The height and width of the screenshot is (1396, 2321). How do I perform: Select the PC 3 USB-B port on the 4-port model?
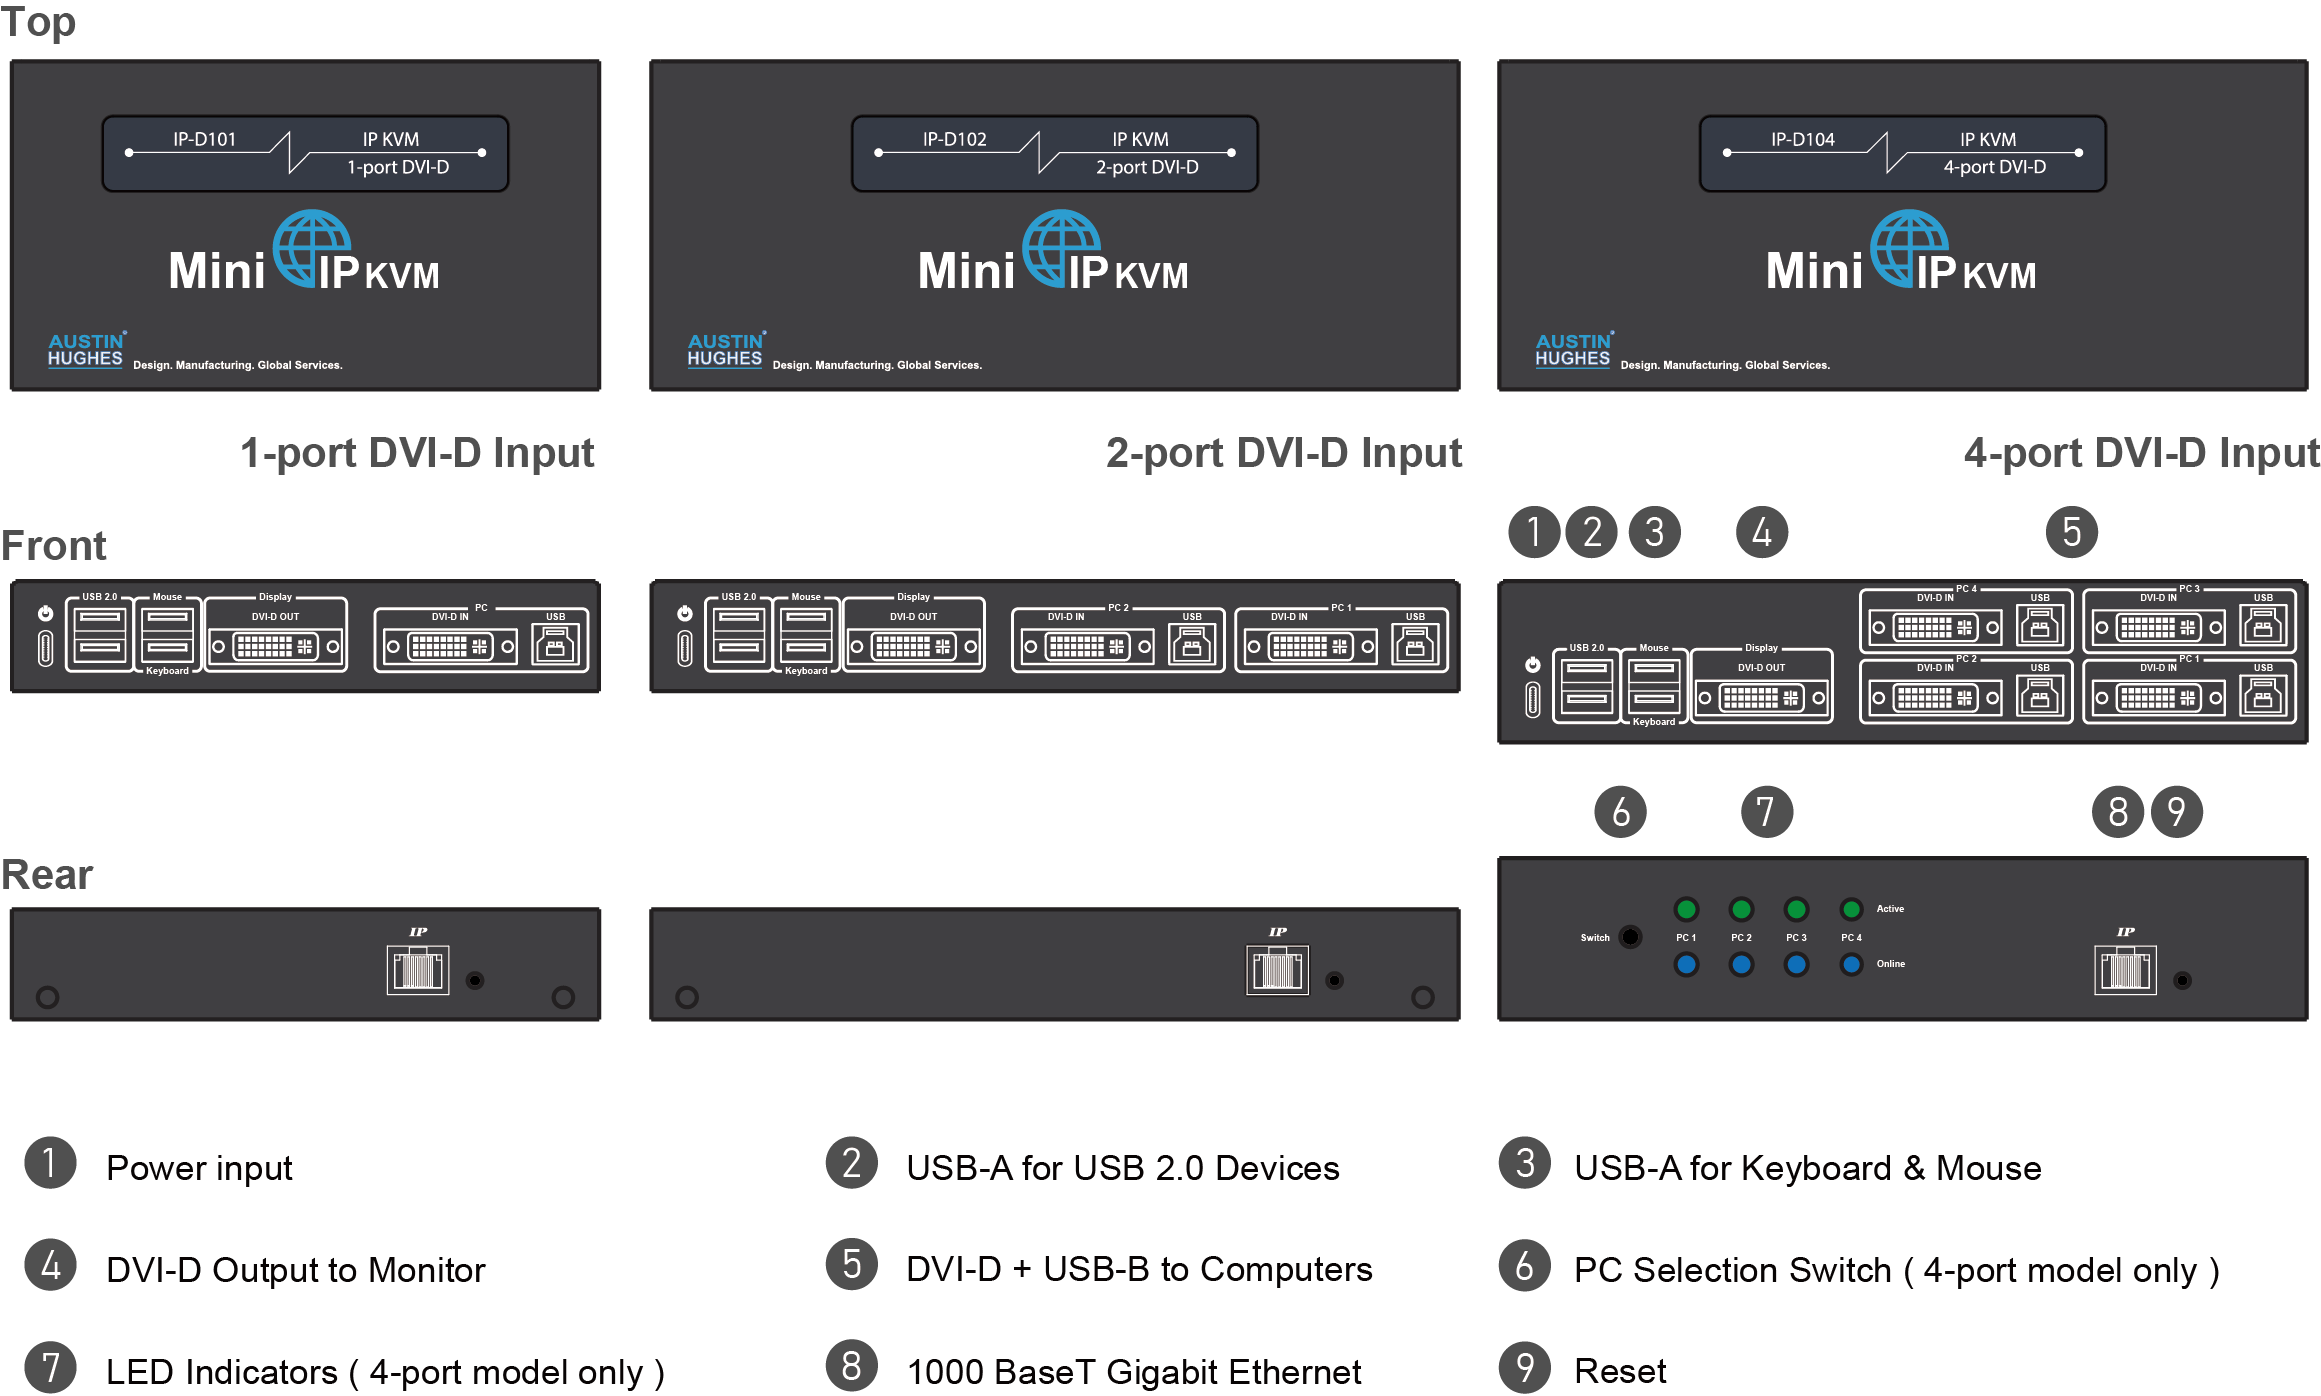[2263, 626]
